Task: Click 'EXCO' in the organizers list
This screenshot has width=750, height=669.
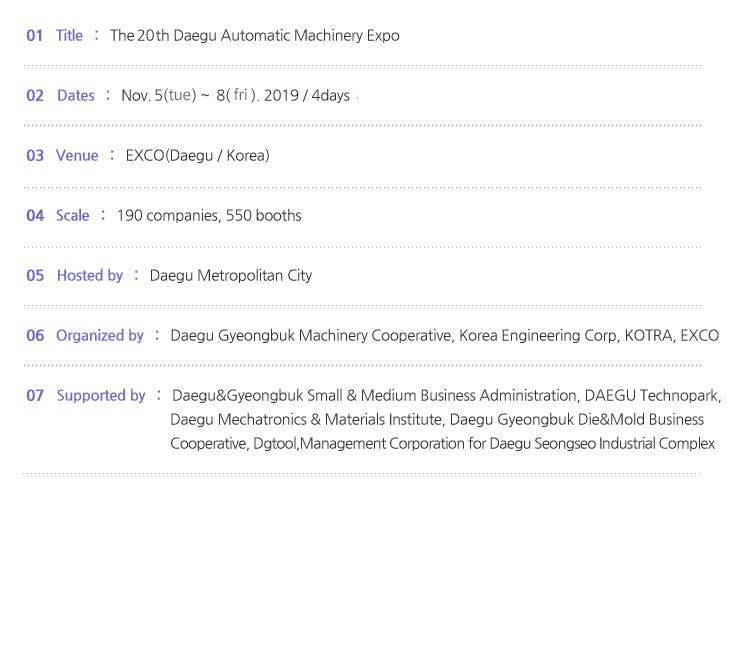Action: point(700,336)
